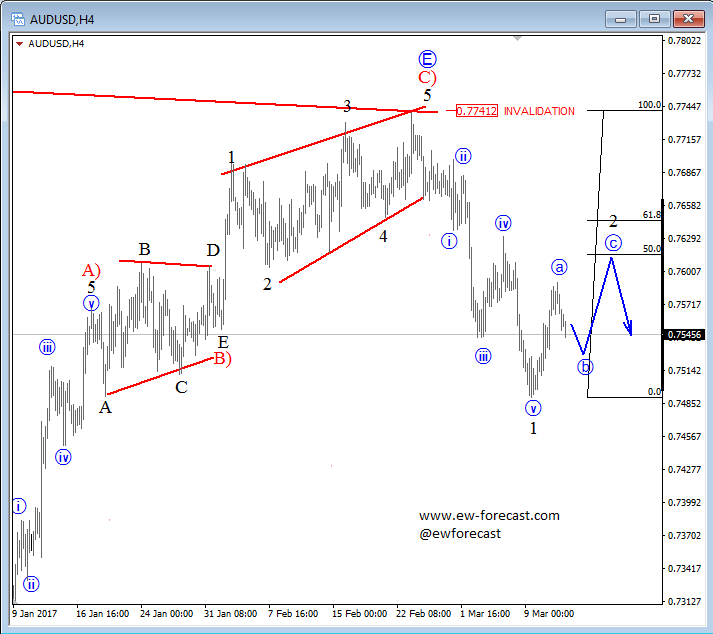Click current price tag 0.75456 on price scale
The width and height of the screenshot is (713, 634).
pyautogui.click(x=684, y=335)
